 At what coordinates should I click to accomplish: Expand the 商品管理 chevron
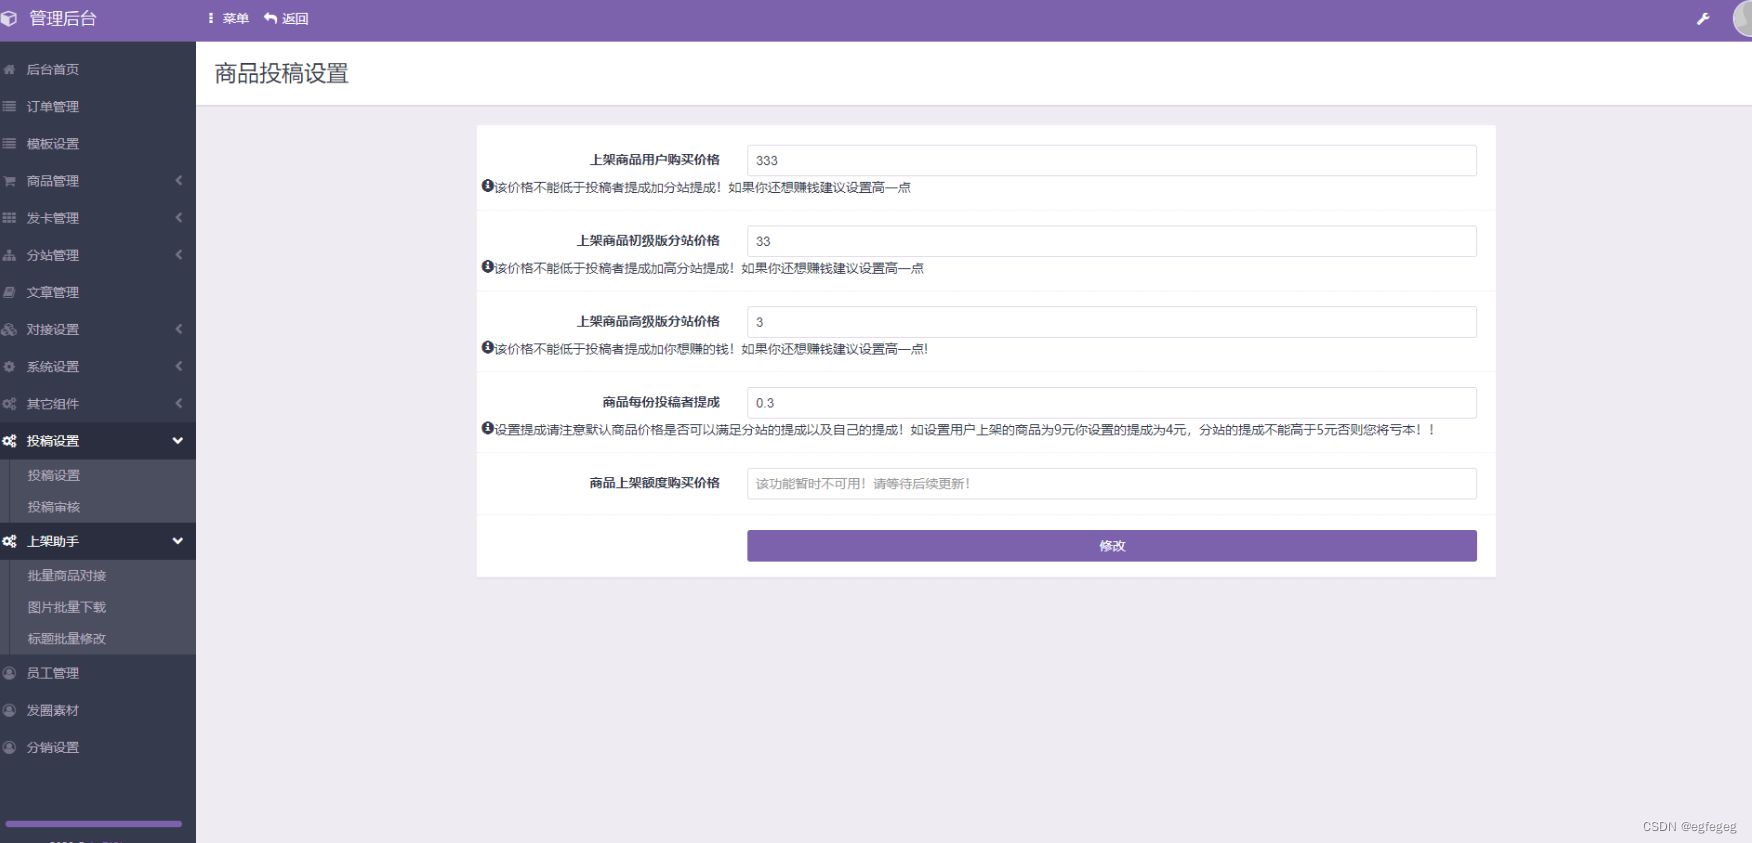[x=179, y=181]
